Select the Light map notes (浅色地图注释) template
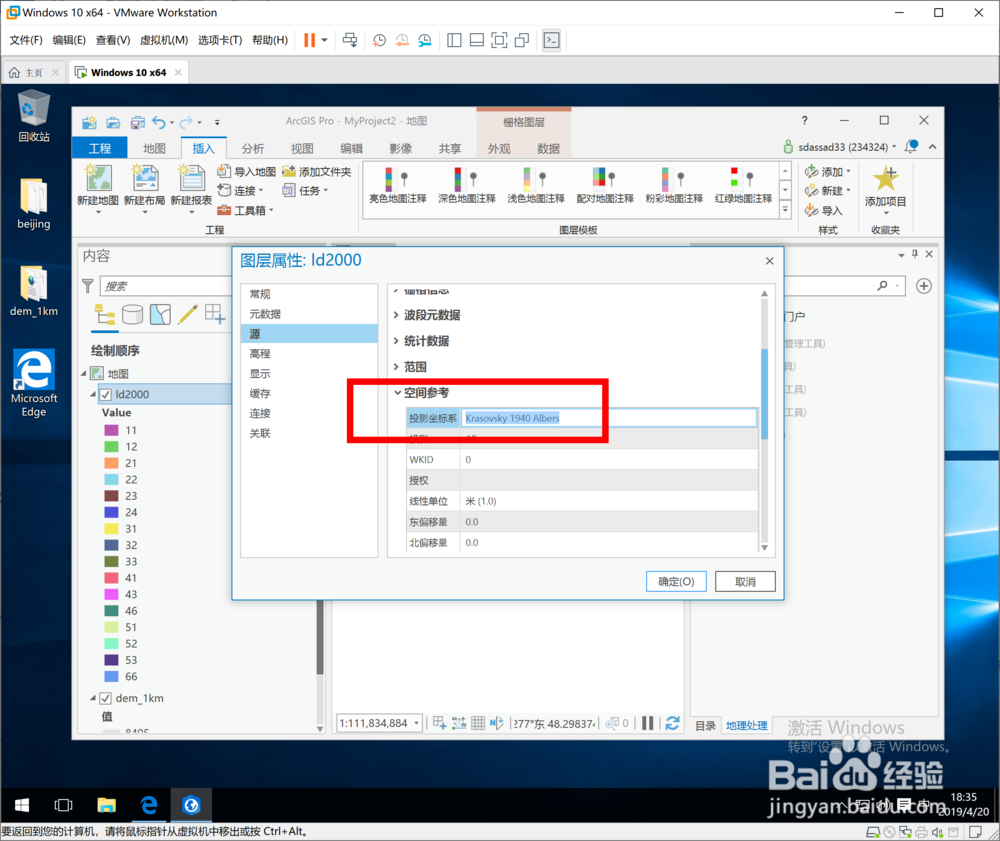The image size is (1000, 841). 536,185
